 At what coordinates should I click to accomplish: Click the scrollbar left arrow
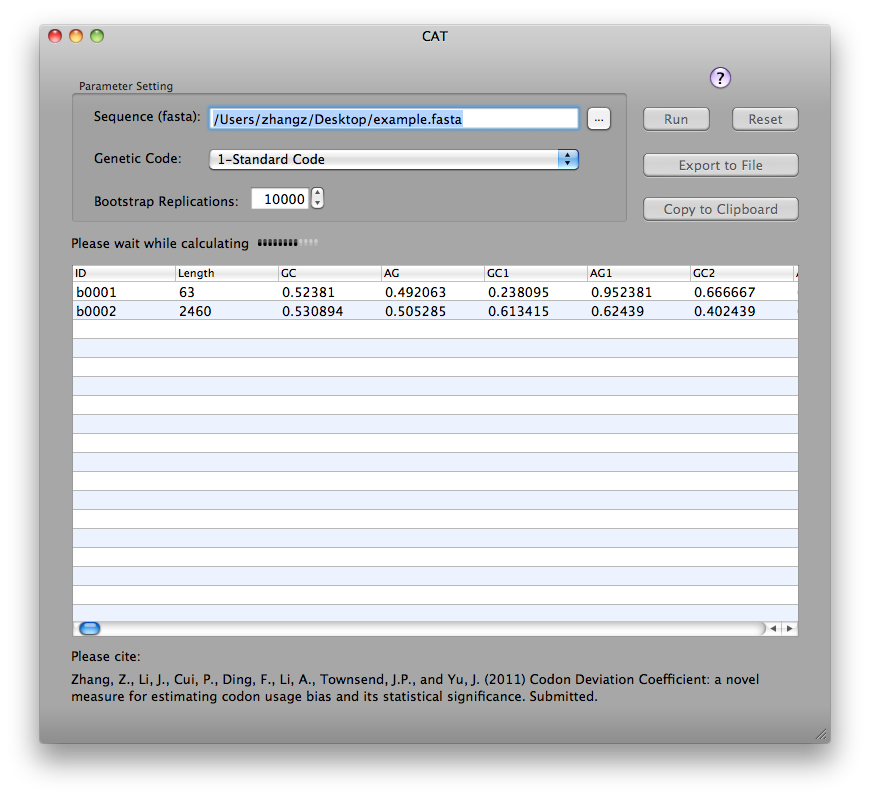[x=773, y=628]
